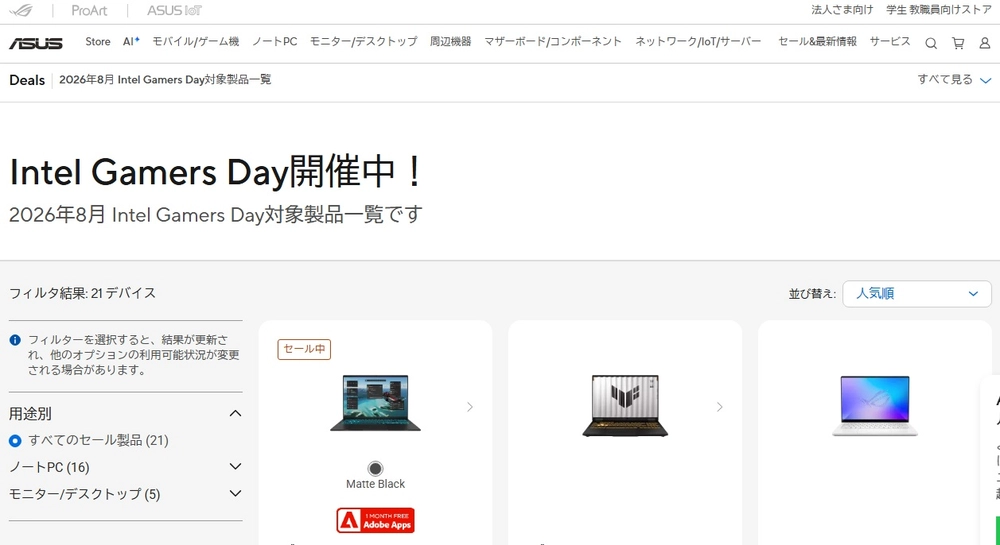The width and height of the screenshot is (1000, 545).
Task: Open the Store menu
Action: (x=98, y=41)
